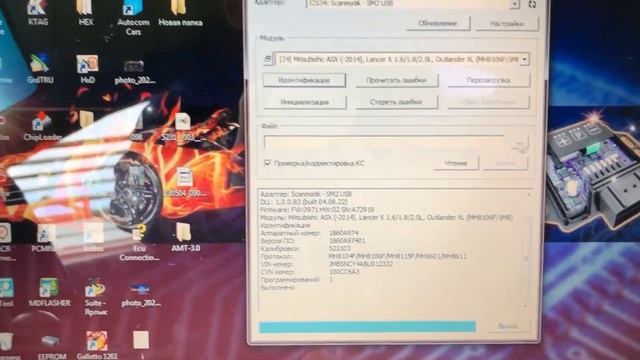Image resolution: width=640 pixels, height=360 pixels.
Task: Select the file ending 0504_050 on desktop
Action: click(184, 182)
